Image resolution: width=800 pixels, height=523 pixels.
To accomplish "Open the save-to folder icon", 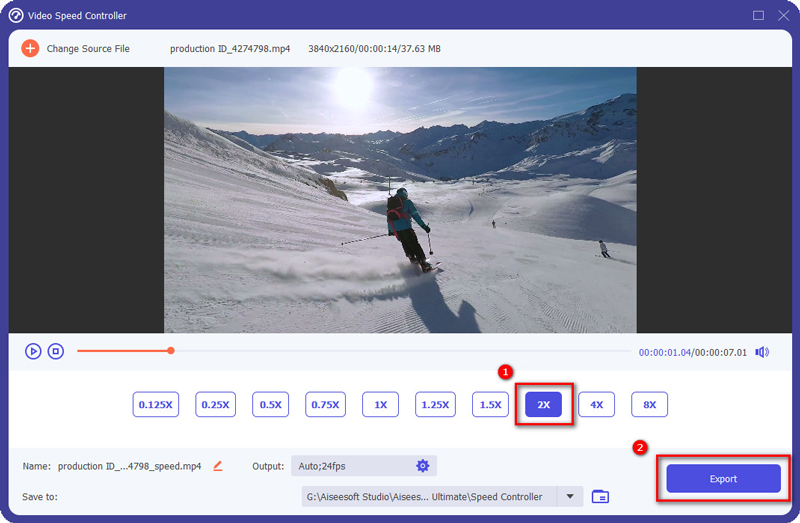I will [x=600, y=496].
